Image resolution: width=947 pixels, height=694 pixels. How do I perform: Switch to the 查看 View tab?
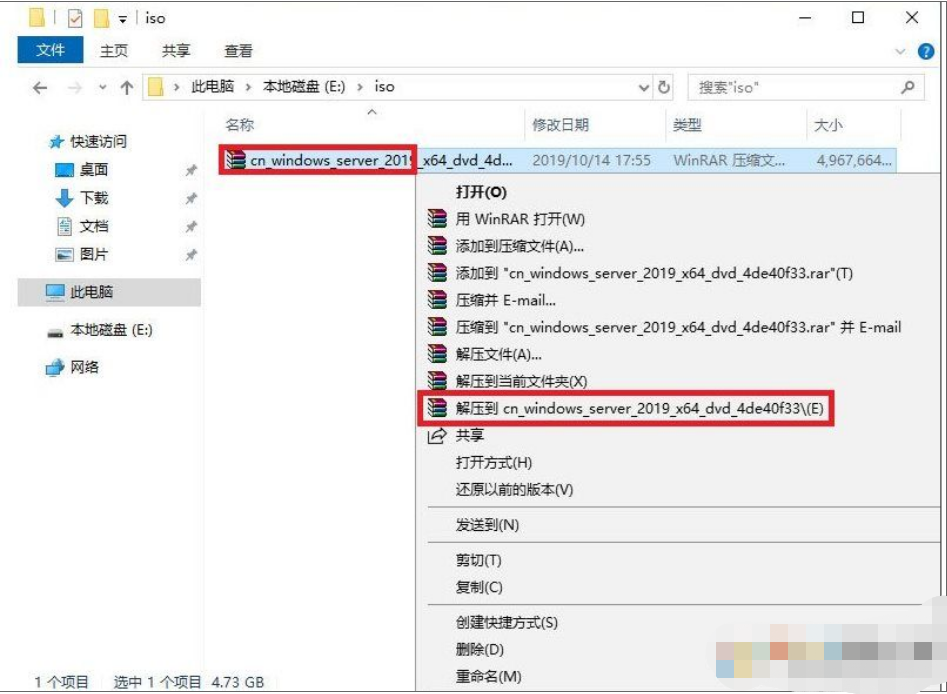pyautogui.click(x=238, y=50)
